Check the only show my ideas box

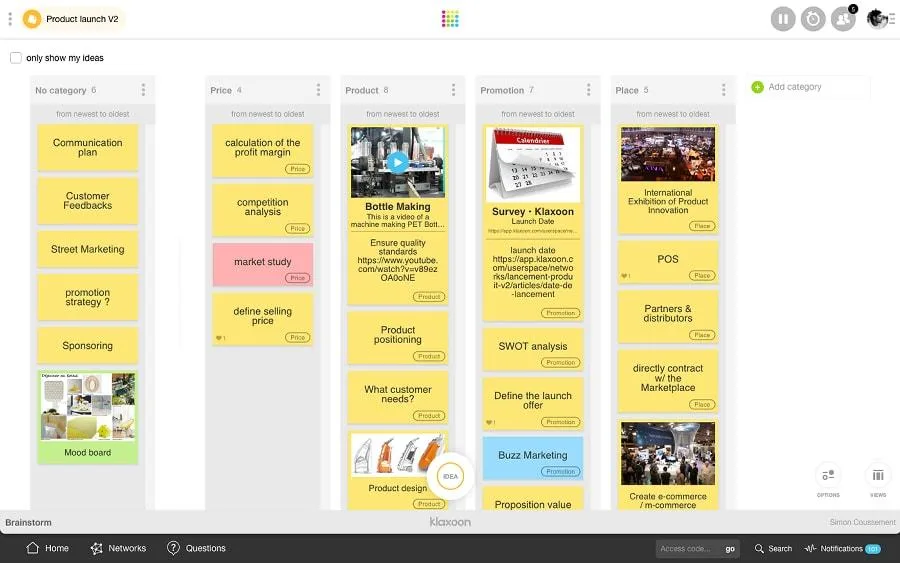(16, 58)
